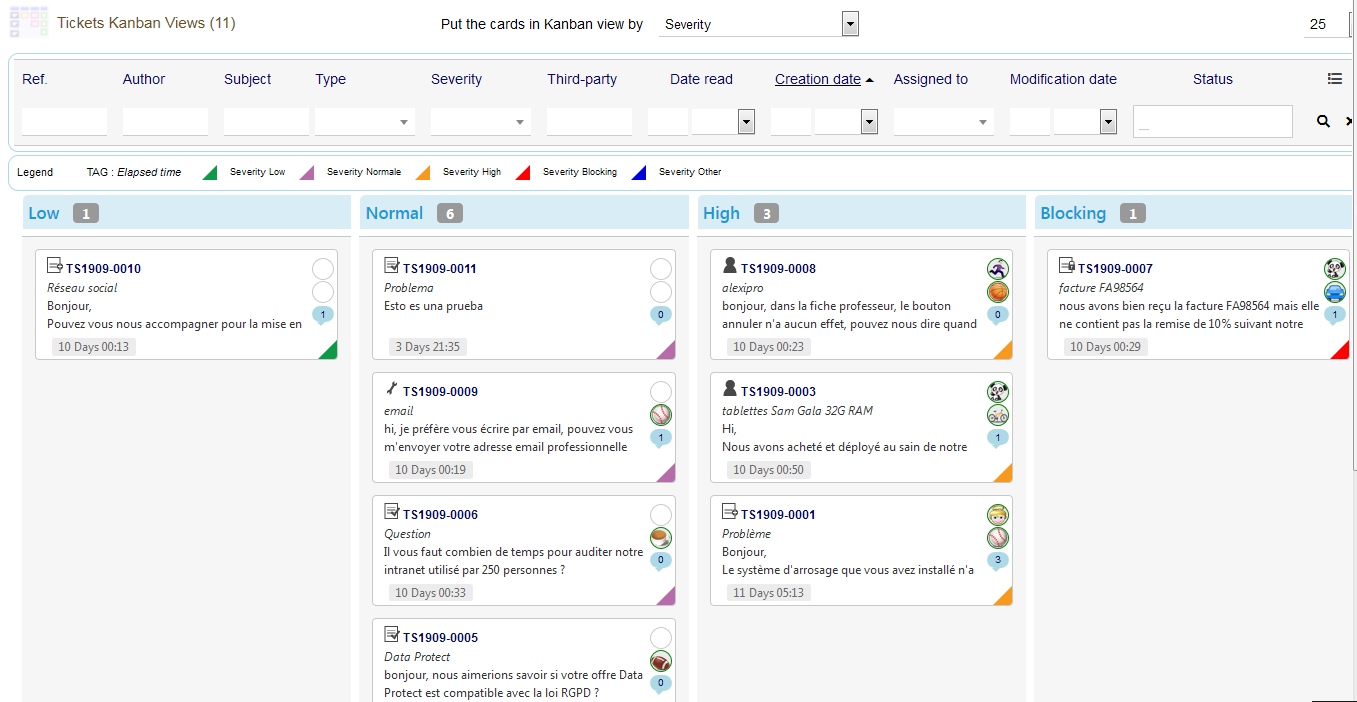Open the Assigned to filter dropdown

pyautogui.click(x=944, y=122)
